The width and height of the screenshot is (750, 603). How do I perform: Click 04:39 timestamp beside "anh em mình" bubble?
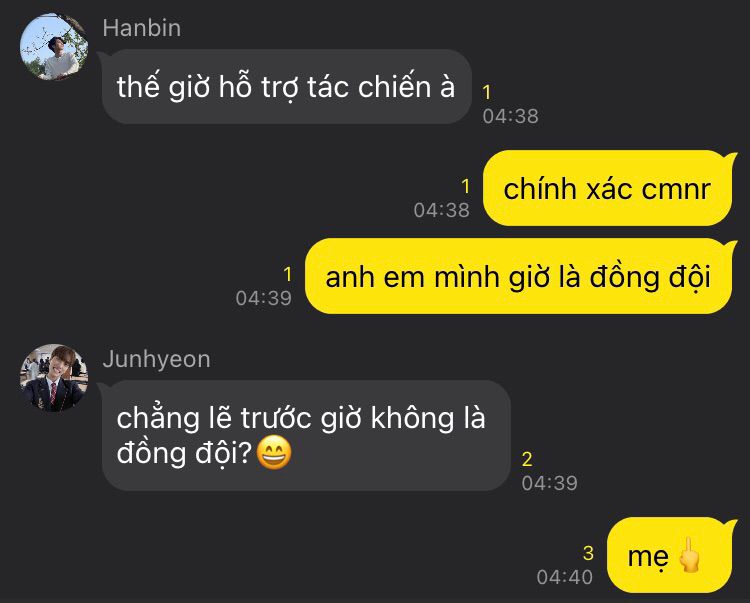pyautogui.click(x=264, y=298)
